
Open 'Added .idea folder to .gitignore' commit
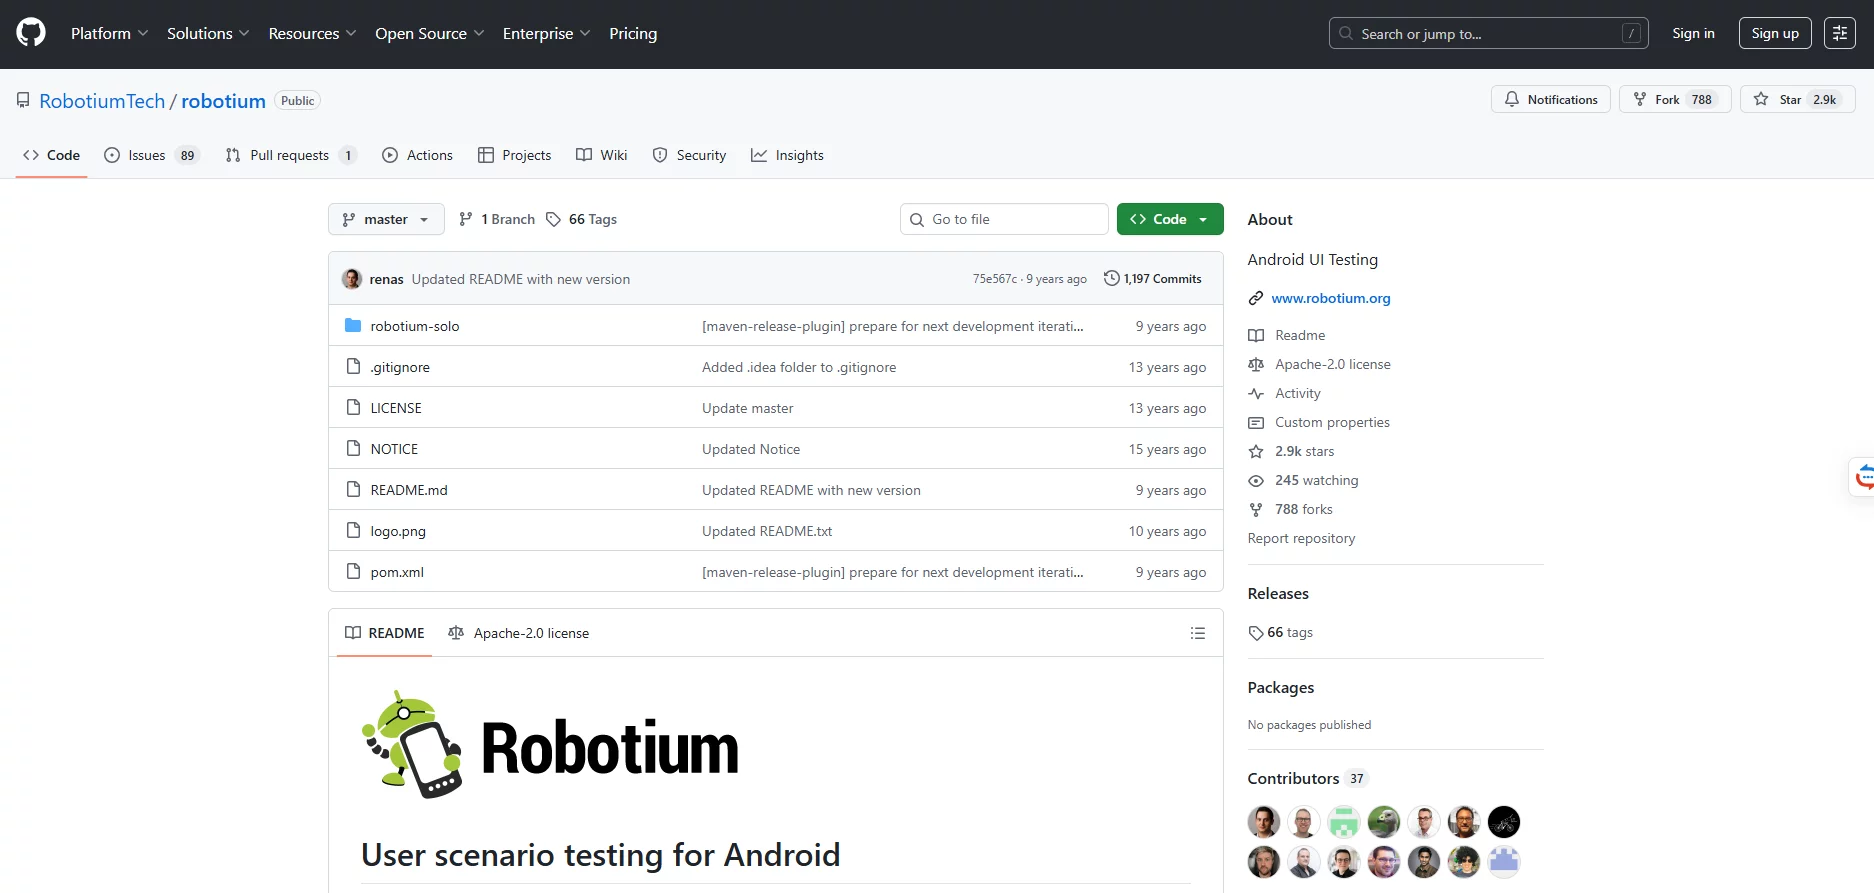coord(799,367)
